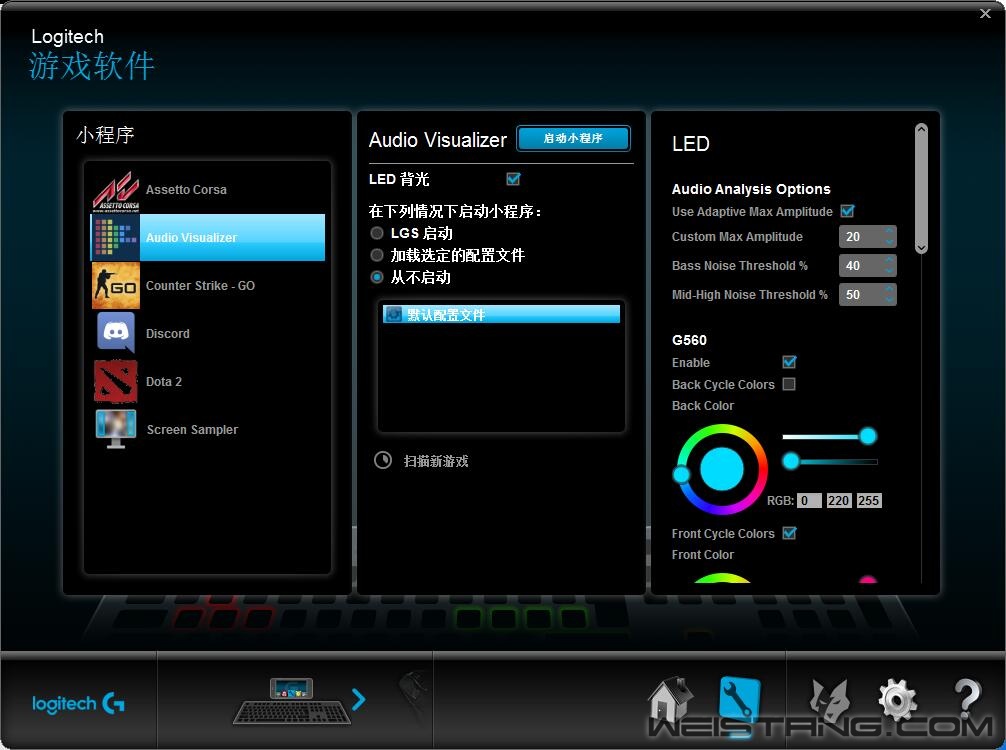Click the Back Color hue wheel ring
The width and height of the screenshot is (1006, 750).
coord(721,429)
